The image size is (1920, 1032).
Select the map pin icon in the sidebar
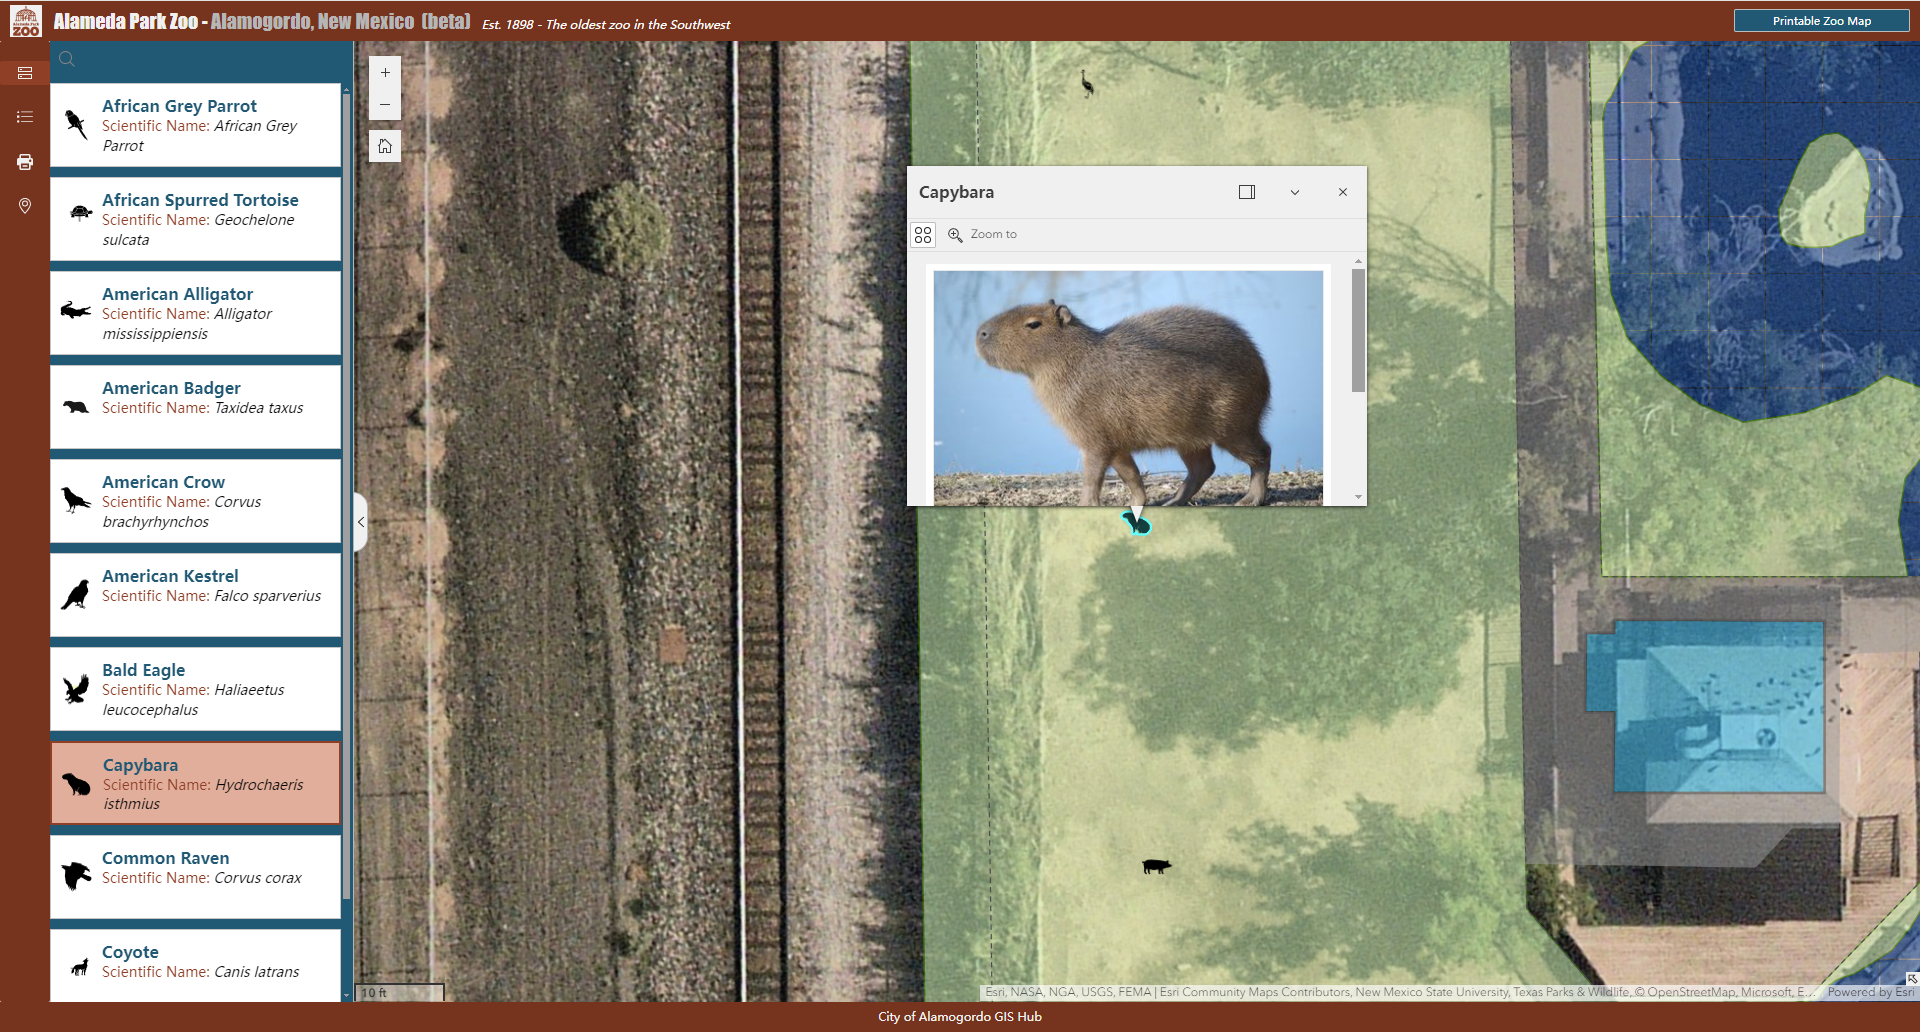coord(25,207)
